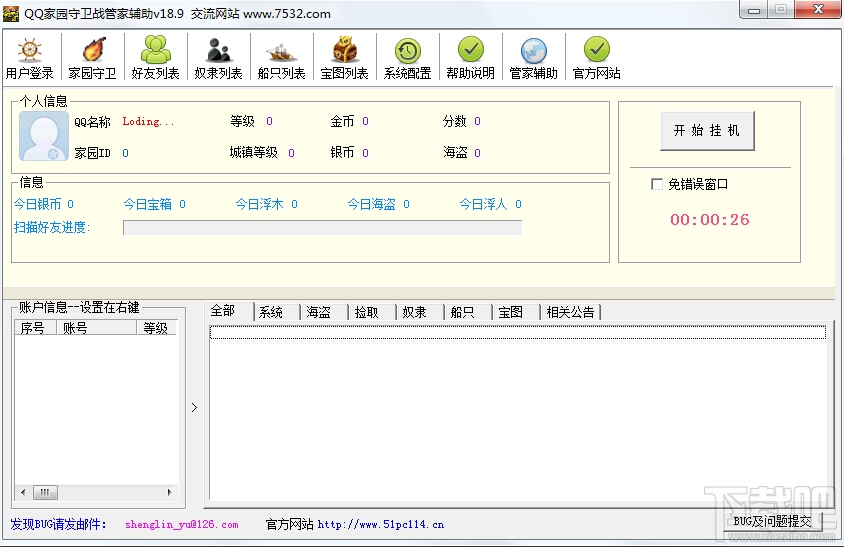Click the account list scrollbar left arrow

(23, 492)
